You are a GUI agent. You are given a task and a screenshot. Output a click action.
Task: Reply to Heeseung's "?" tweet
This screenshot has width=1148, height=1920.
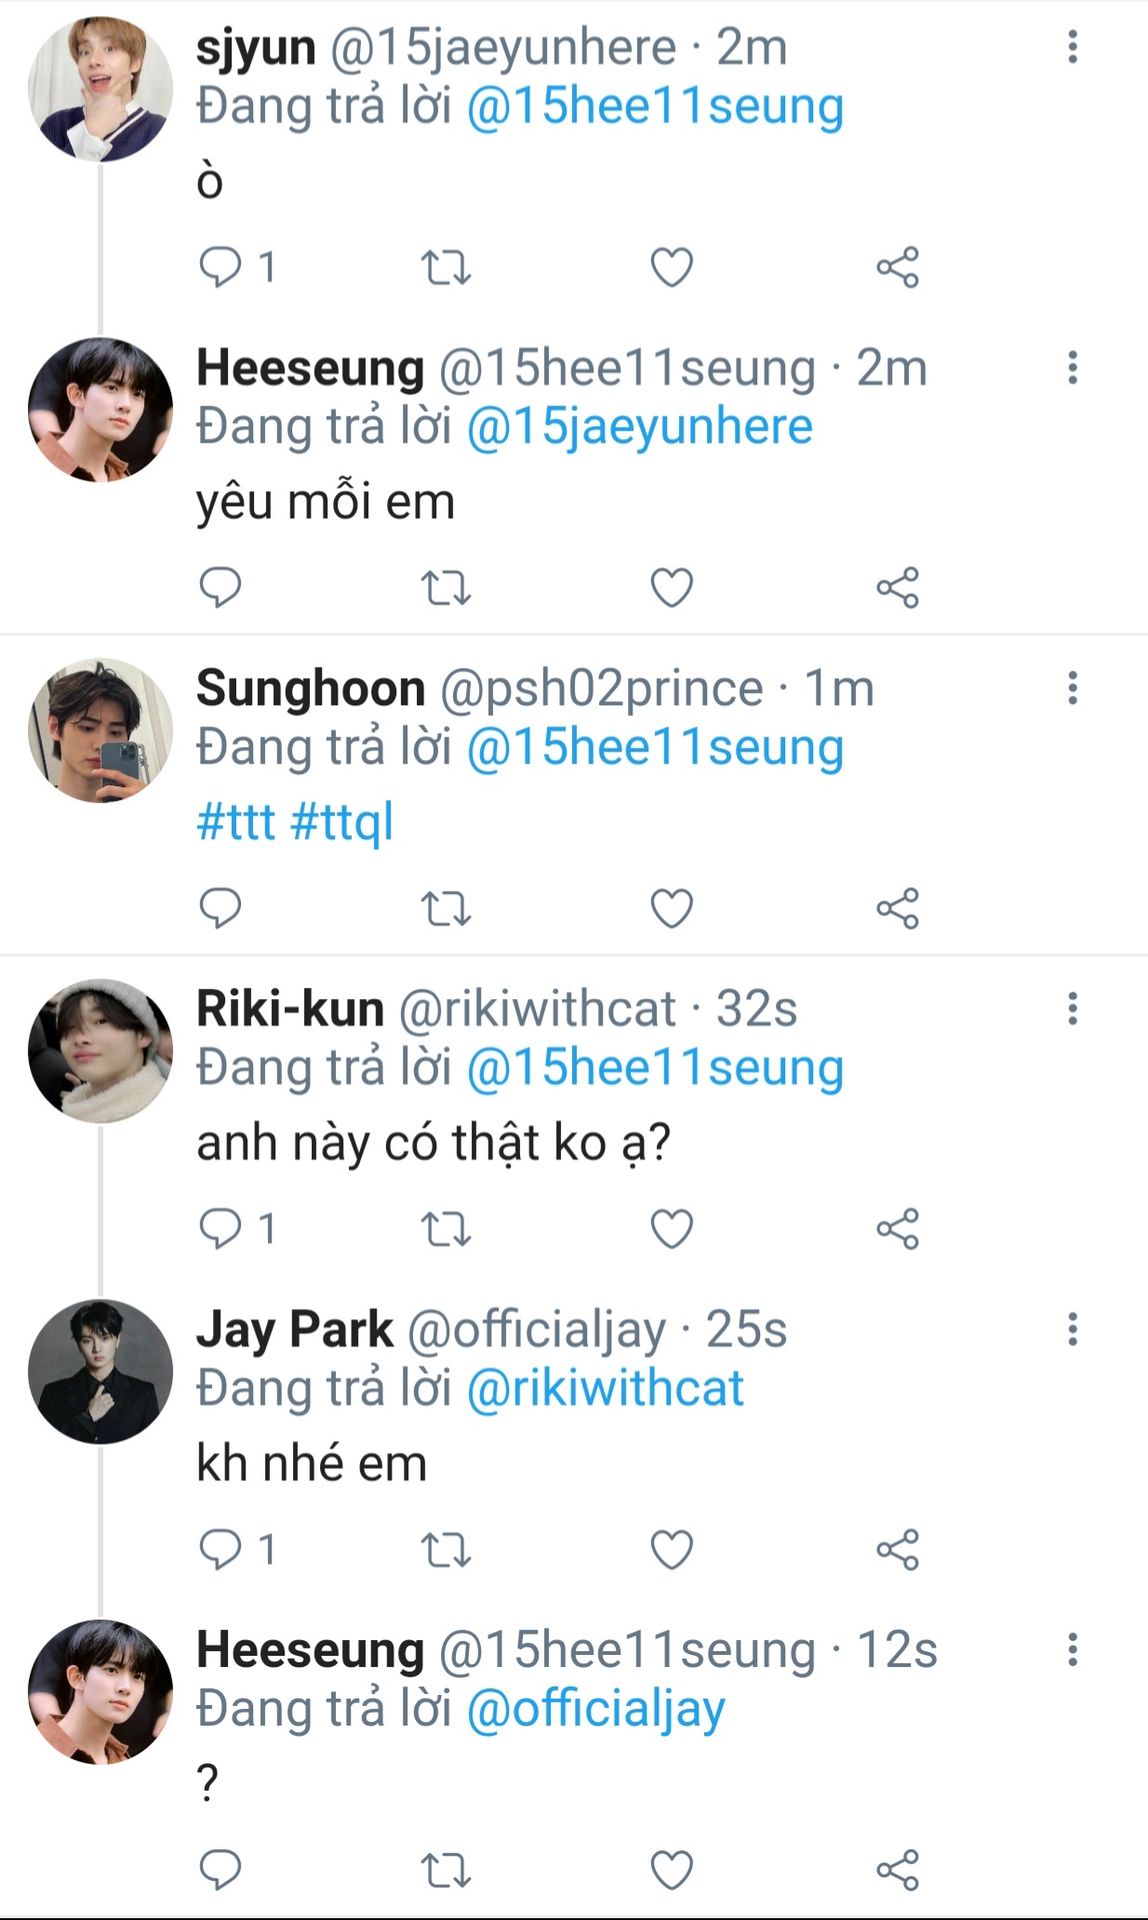[221, 1869]
